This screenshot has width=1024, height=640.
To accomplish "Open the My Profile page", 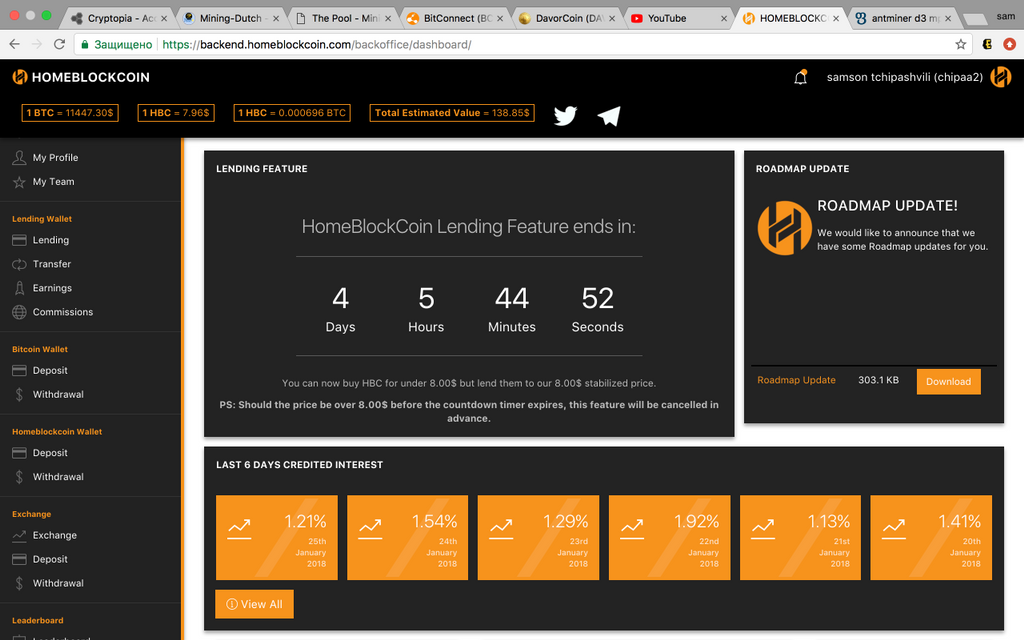I will coord(56,157).
